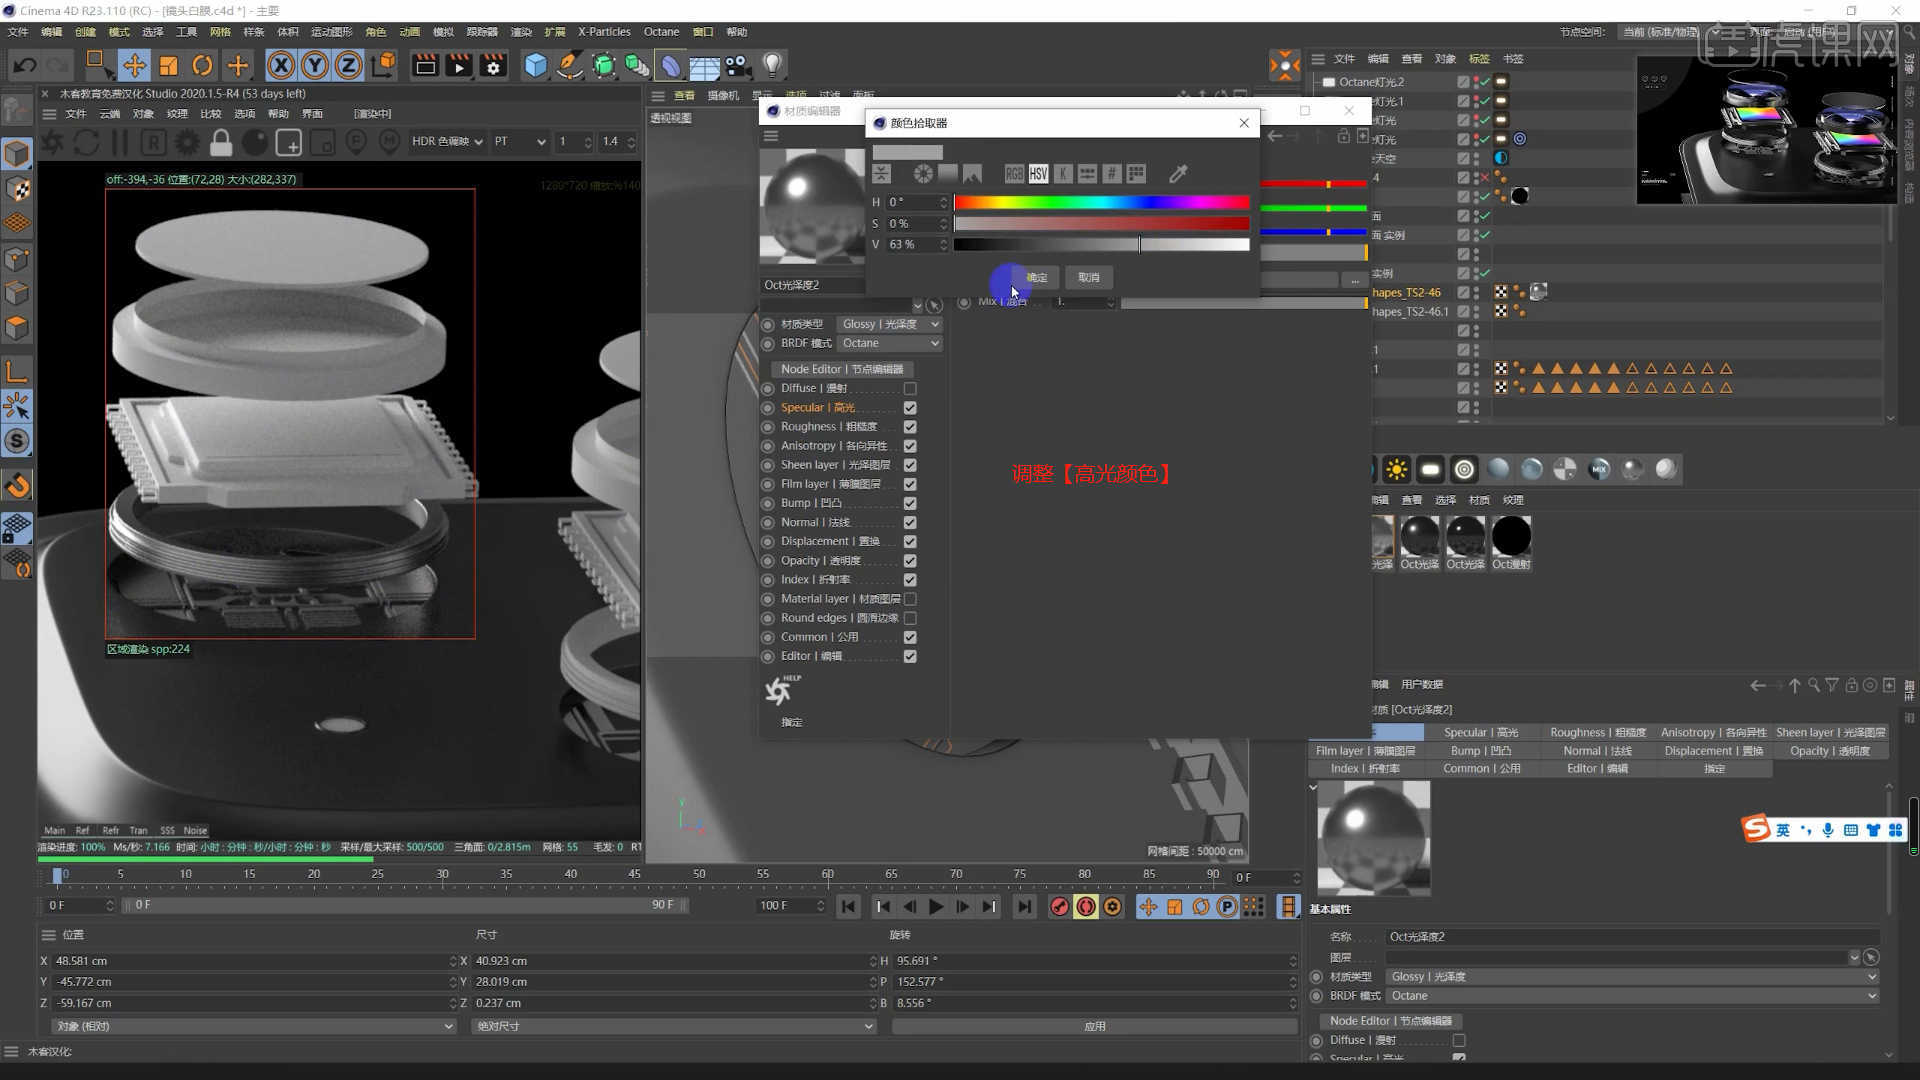The width and height of the screenshot is (1920, 1080).
Task: Select the Oct漫射 material thumbnail
Action: (x=1511, y=538)
